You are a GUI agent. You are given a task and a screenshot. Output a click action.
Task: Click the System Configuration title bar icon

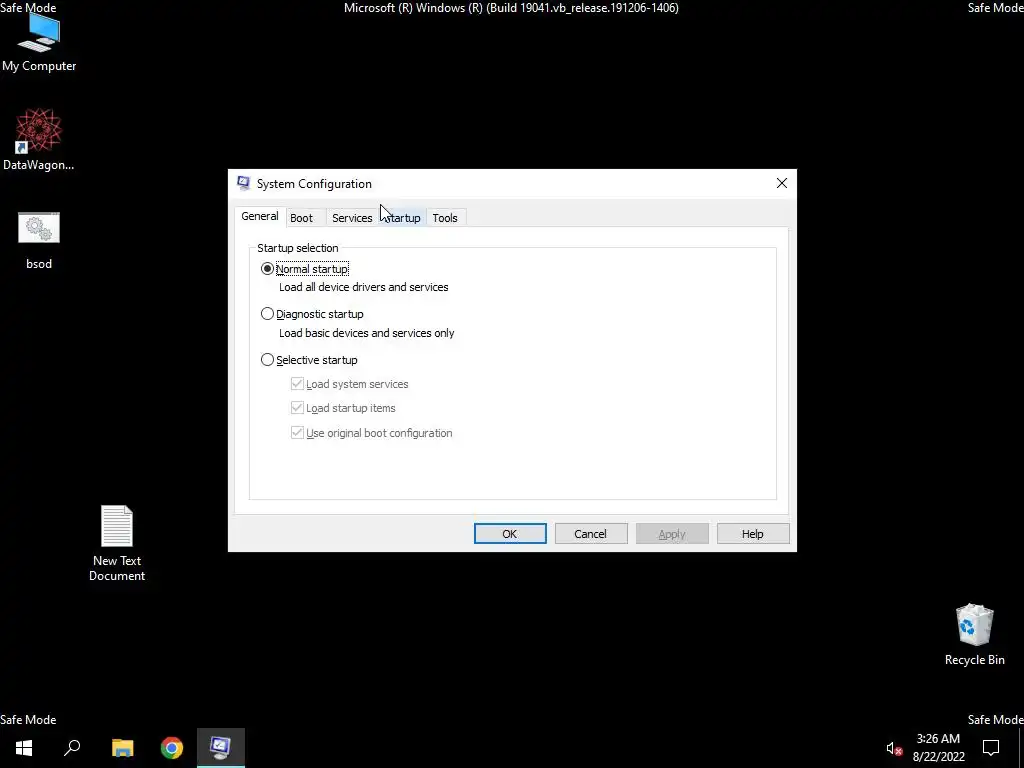[x=244, y=184]
